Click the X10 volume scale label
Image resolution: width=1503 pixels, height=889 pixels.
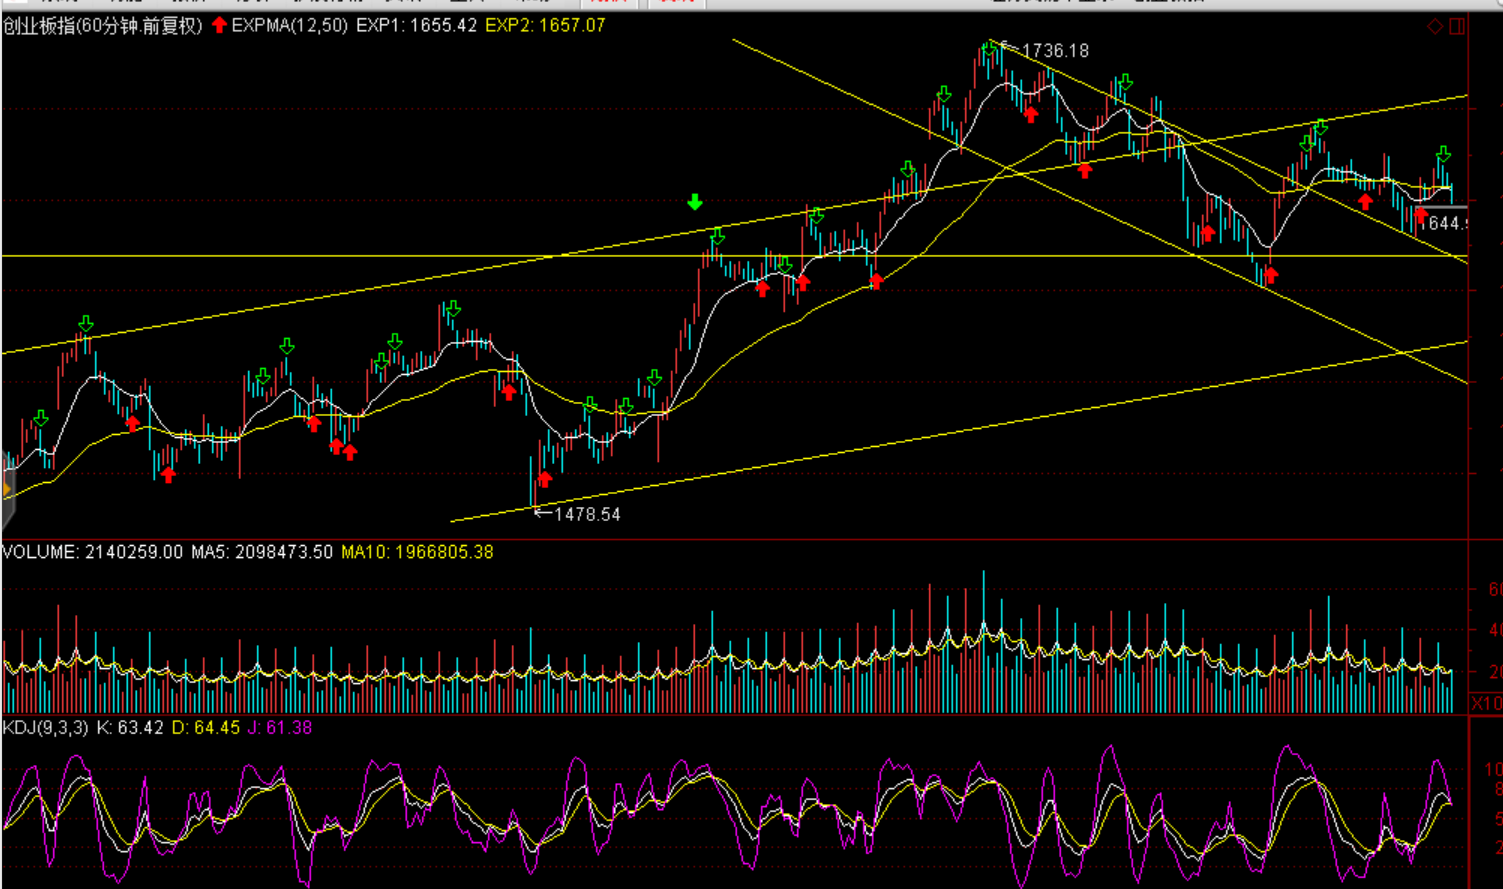1486,704
